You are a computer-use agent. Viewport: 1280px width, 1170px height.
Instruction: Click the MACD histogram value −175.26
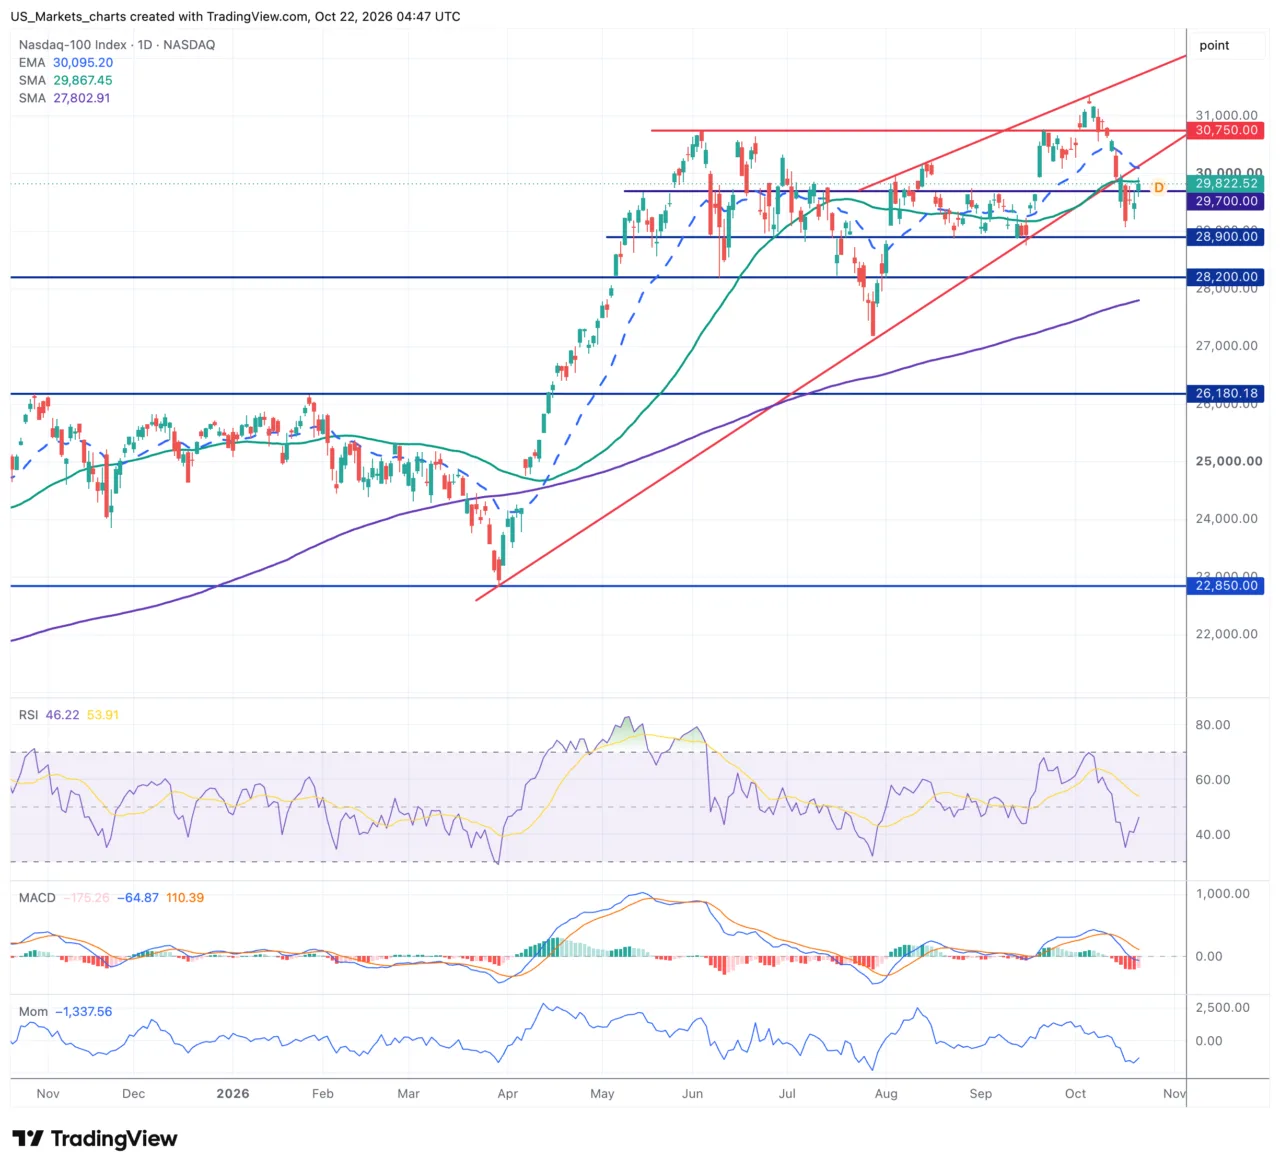tap(87, 898)
